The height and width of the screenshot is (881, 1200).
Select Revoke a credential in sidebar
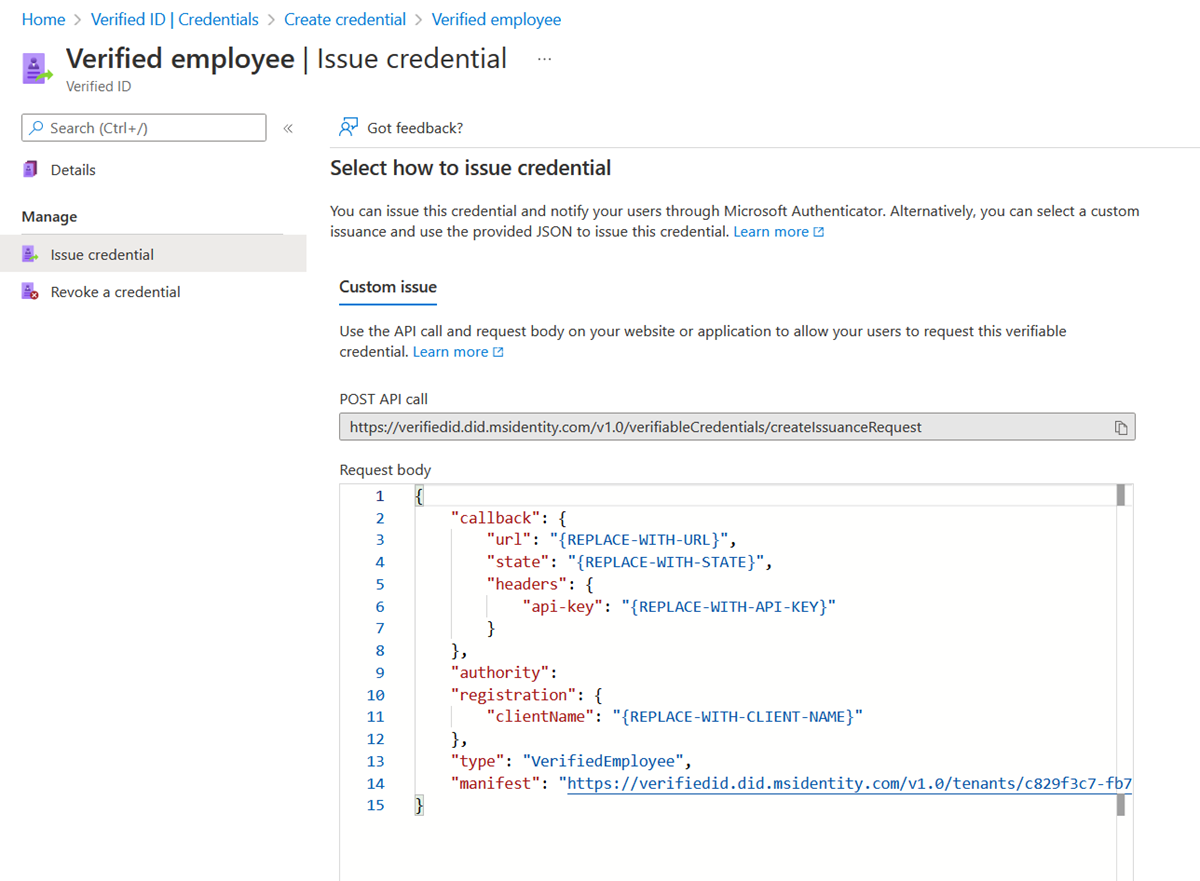116,292
